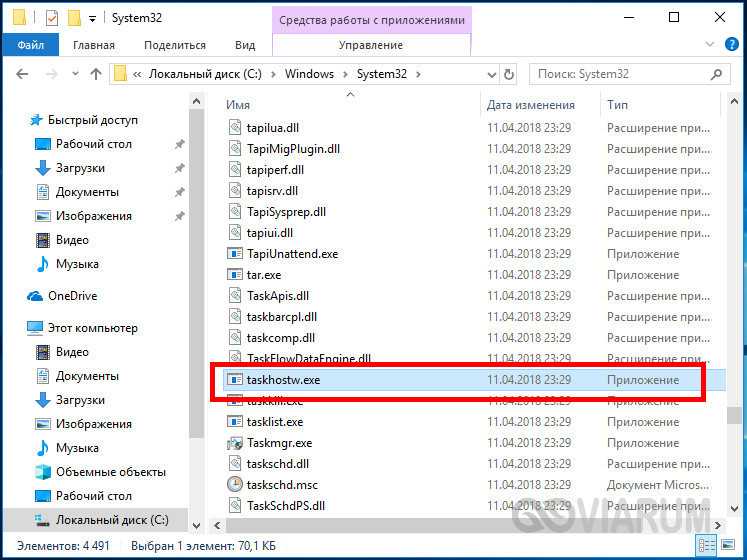Image resolution: width=747 pixels, height=560 pixels.
Task: Click the Видео icon under Quick Access
Action: pyautogui.click(x=43, y=240)
